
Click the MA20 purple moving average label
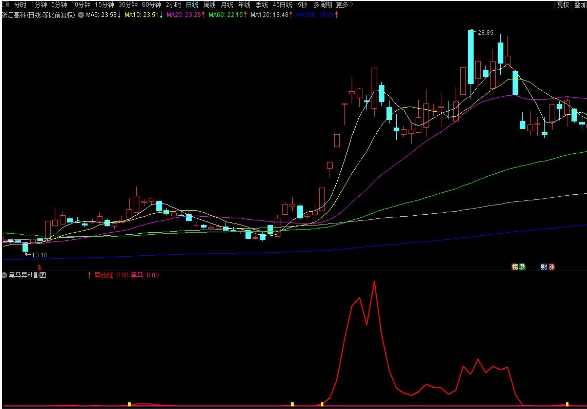tap(185, 15)
